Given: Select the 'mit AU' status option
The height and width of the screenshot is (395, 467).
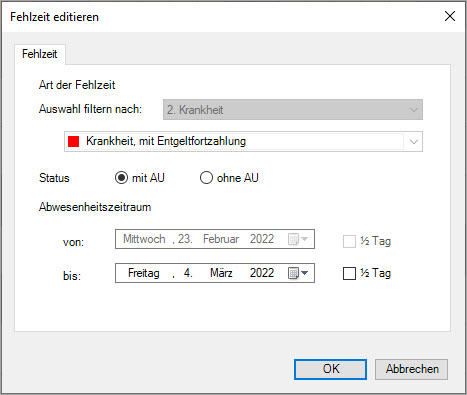Looking at the screenshot, I should [121, 178].
